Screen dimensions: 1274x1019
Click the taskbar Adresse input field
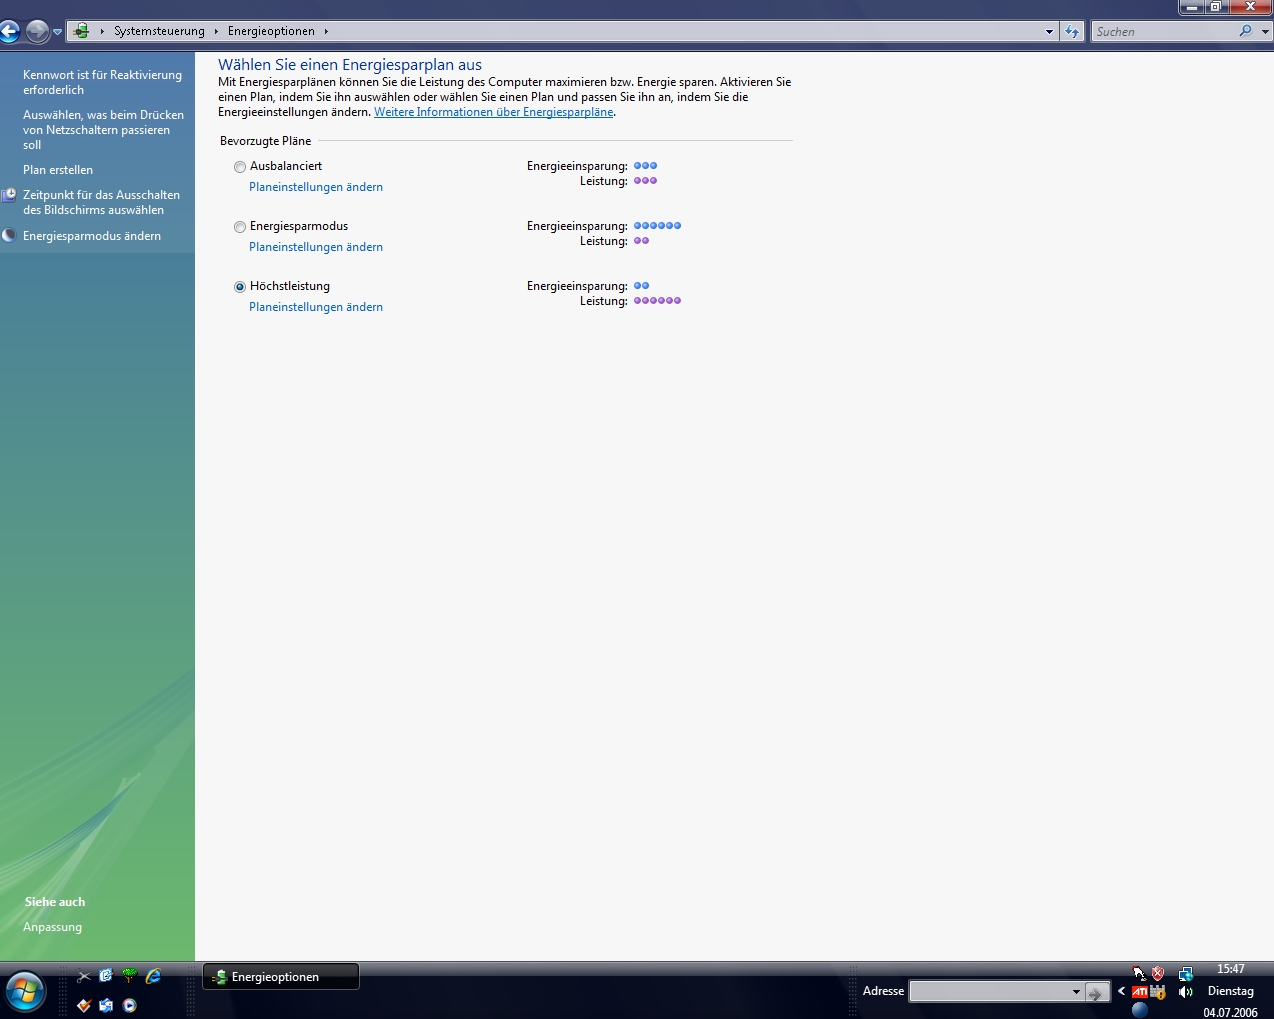click(990, 991)
